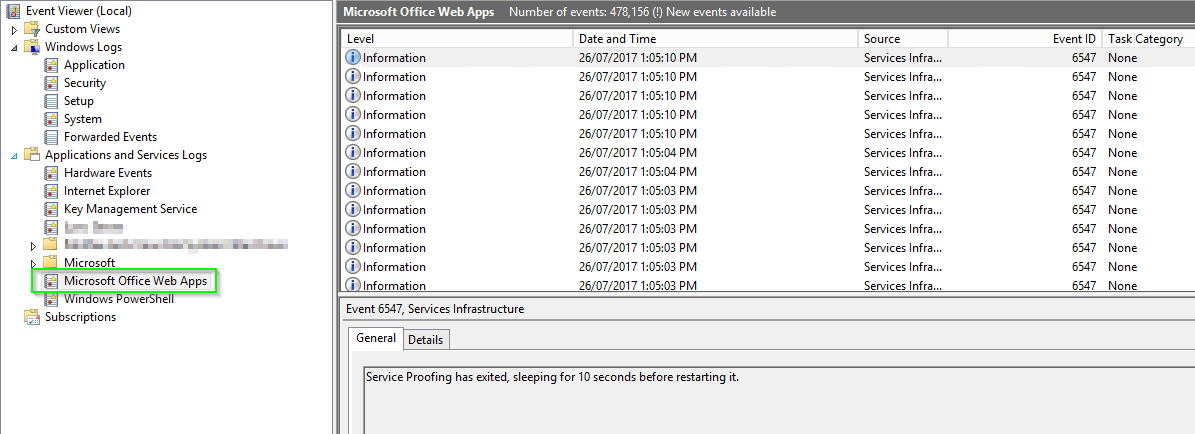1195x434 pixels.
Task: Collapse the Windows Logs node
Action: coord(14,47)
